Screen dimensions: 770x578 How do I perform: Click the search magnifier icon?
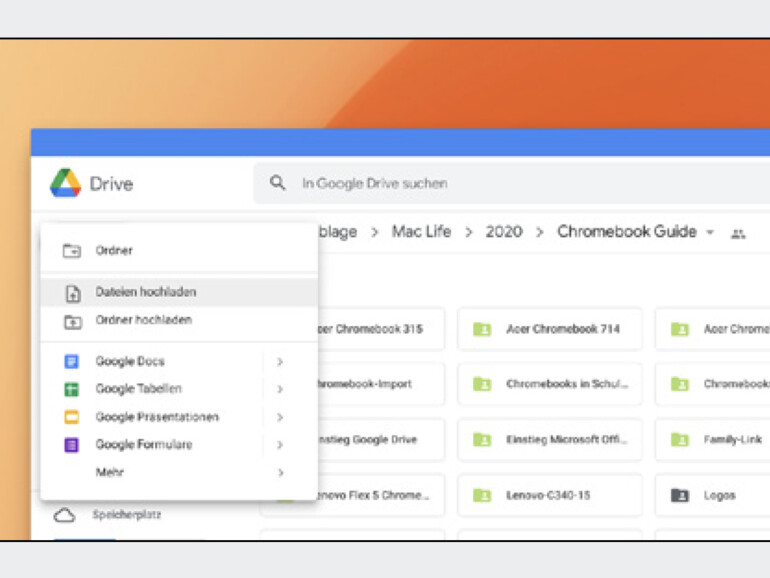point(277,183)
